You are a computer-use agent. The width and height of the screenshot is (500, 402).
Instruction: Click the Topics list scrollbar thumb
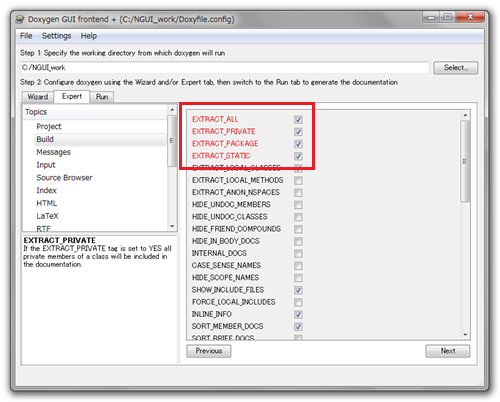click(x=172, y=141)
